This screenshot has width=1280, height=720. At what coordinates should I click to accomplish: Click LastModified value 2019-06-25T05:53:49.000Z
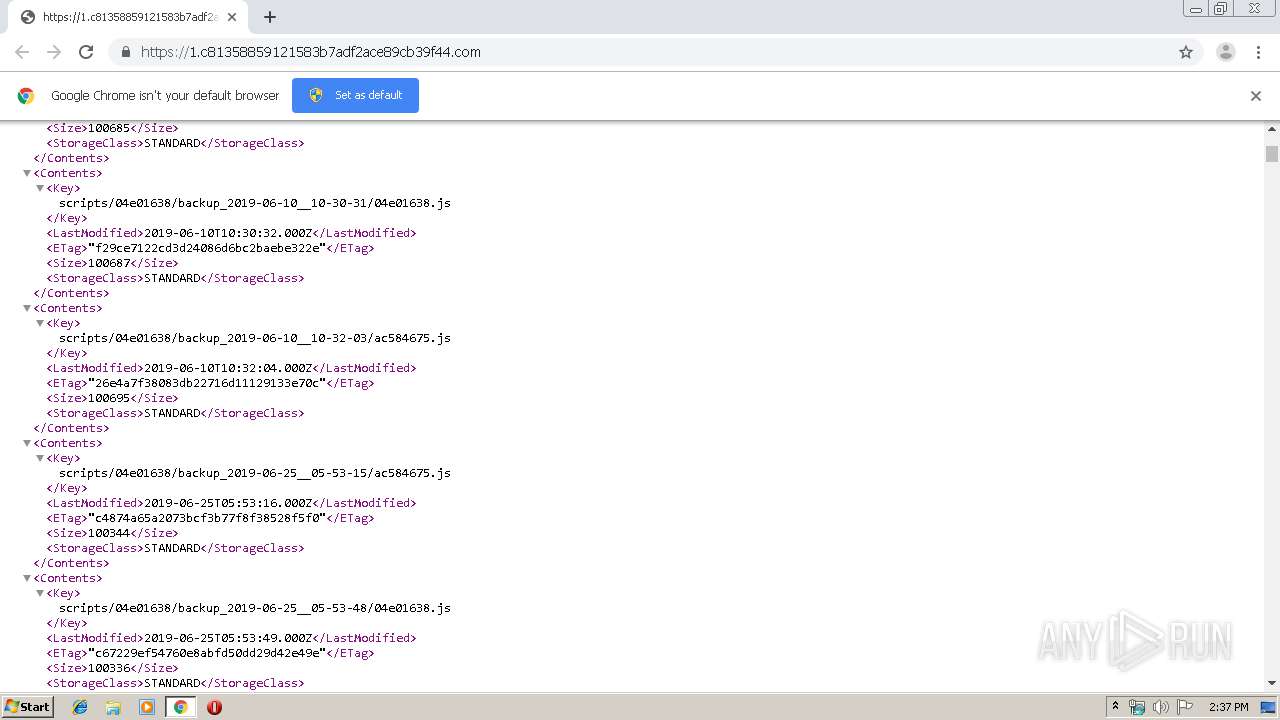tap(228, 638)
